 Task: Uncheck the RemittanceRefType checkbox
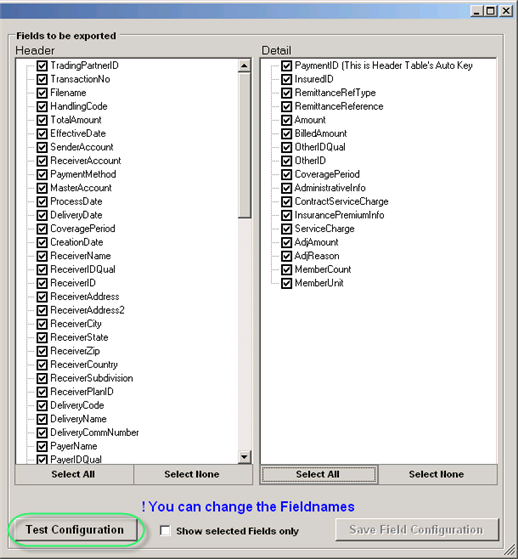(287, 93)
